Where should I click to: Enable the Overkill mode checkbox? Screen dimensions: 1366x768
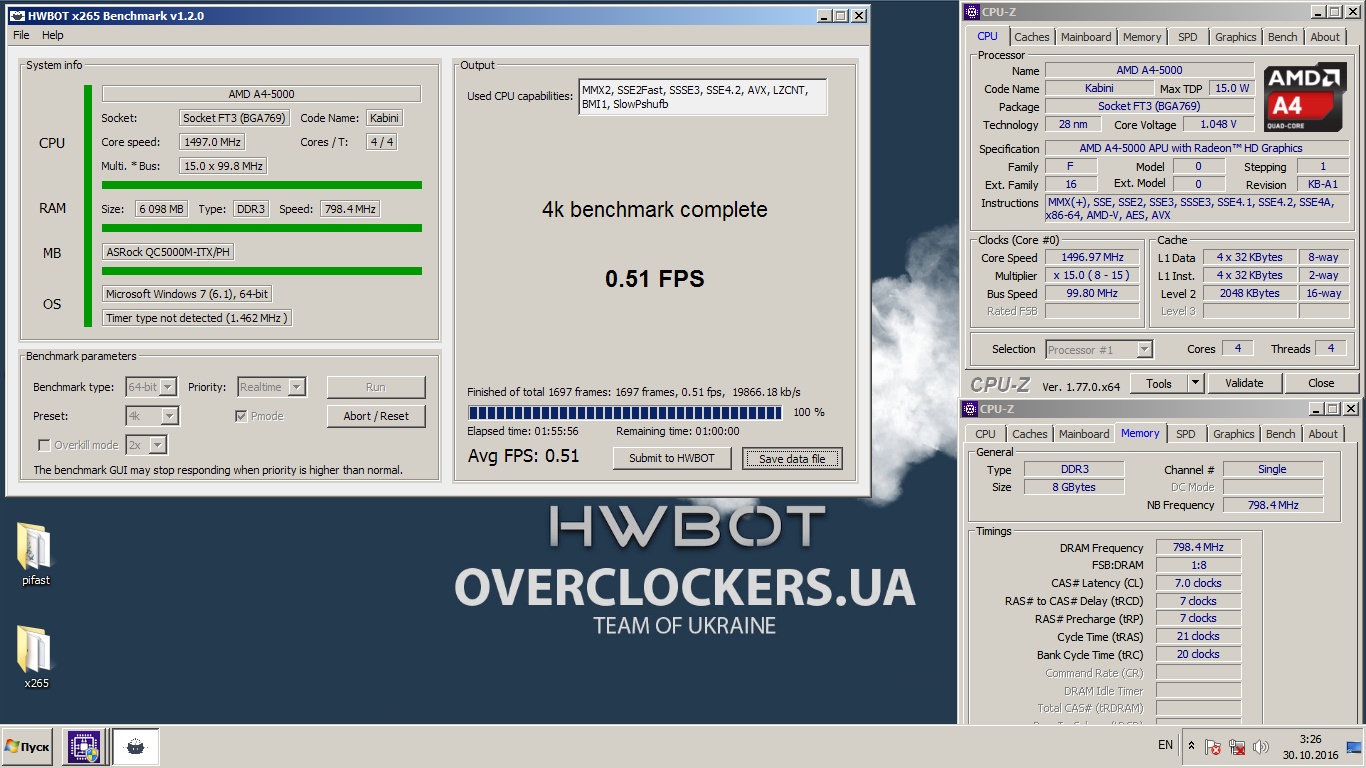(x=44, y=445)
